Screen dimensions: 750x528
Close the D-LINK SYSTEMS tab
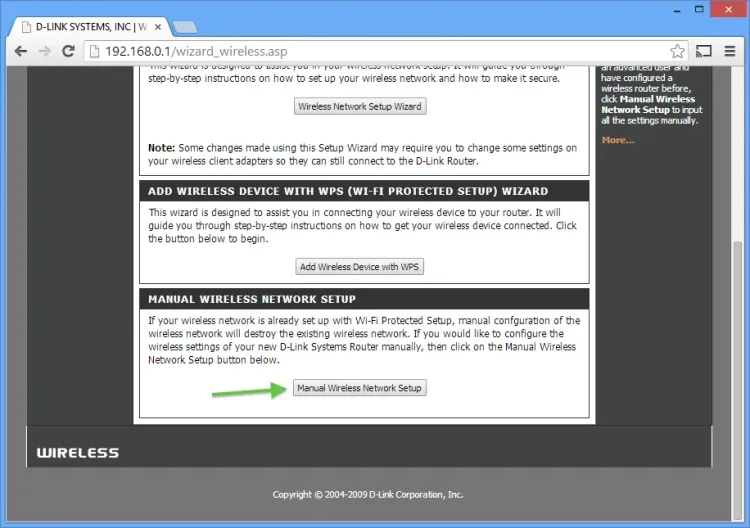tap(156, 25)
